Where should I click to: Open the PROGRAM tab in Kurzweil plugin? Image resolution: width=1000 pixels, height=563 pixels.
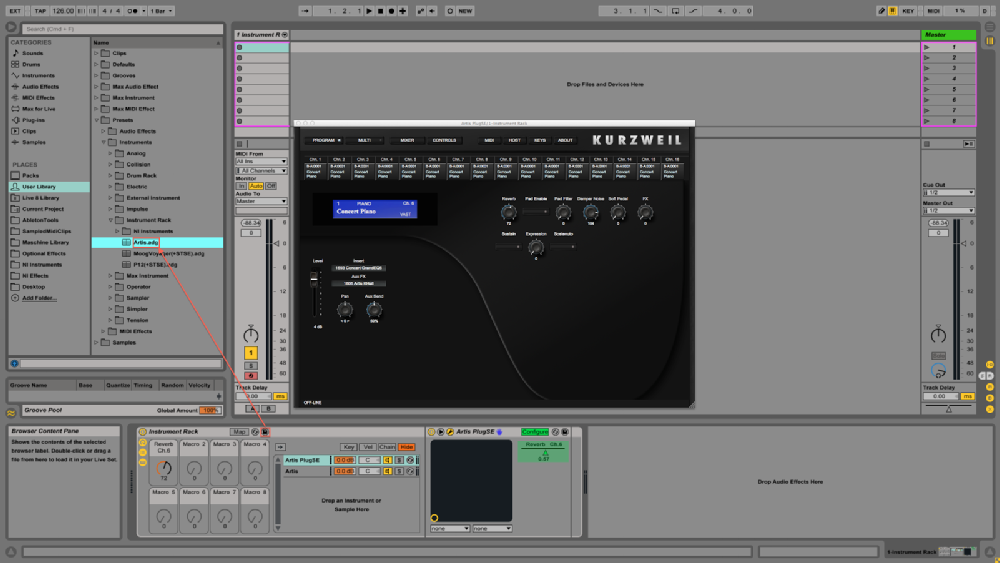326,140
